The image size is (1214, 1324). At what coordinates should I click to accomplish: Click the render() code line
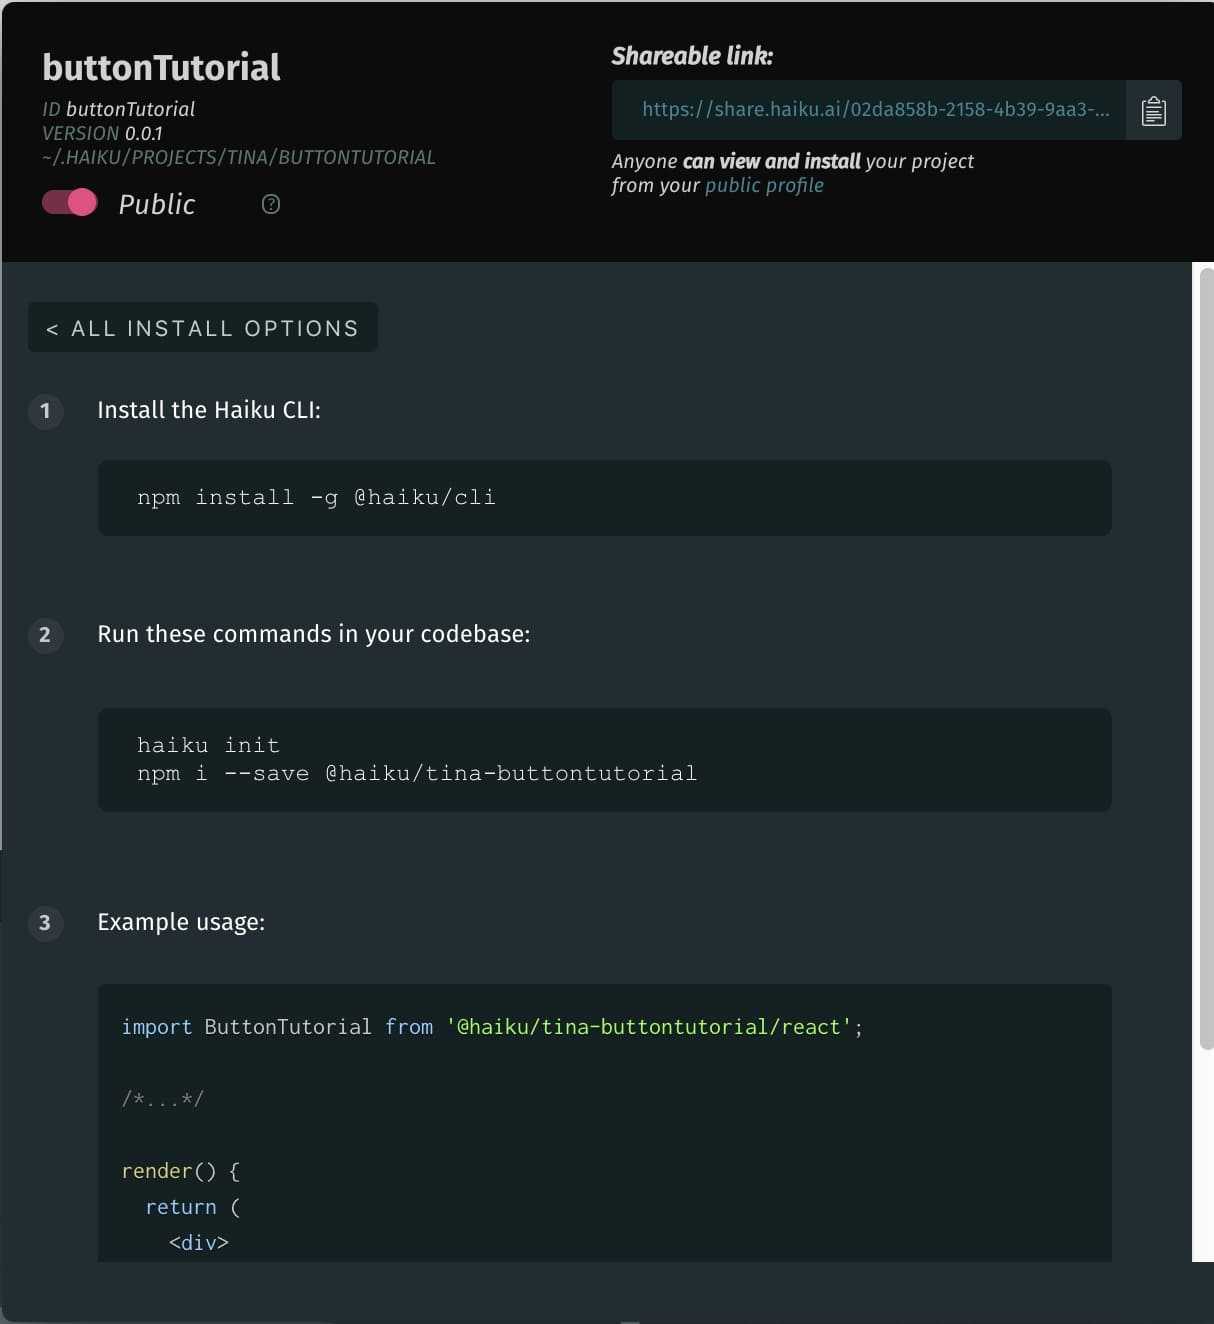pyautogui.click(x=181, y=1171)
